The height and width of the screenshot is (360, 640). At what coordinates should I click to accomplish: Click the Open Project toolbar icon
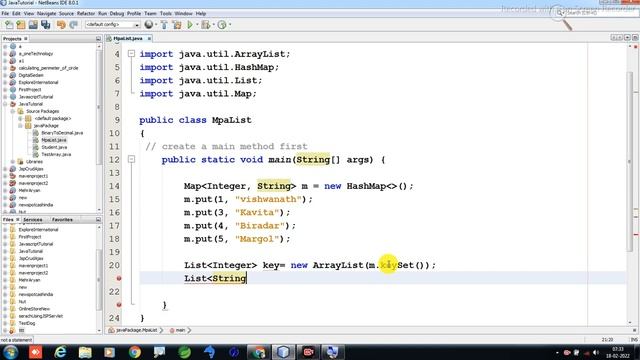click(33, 25)
